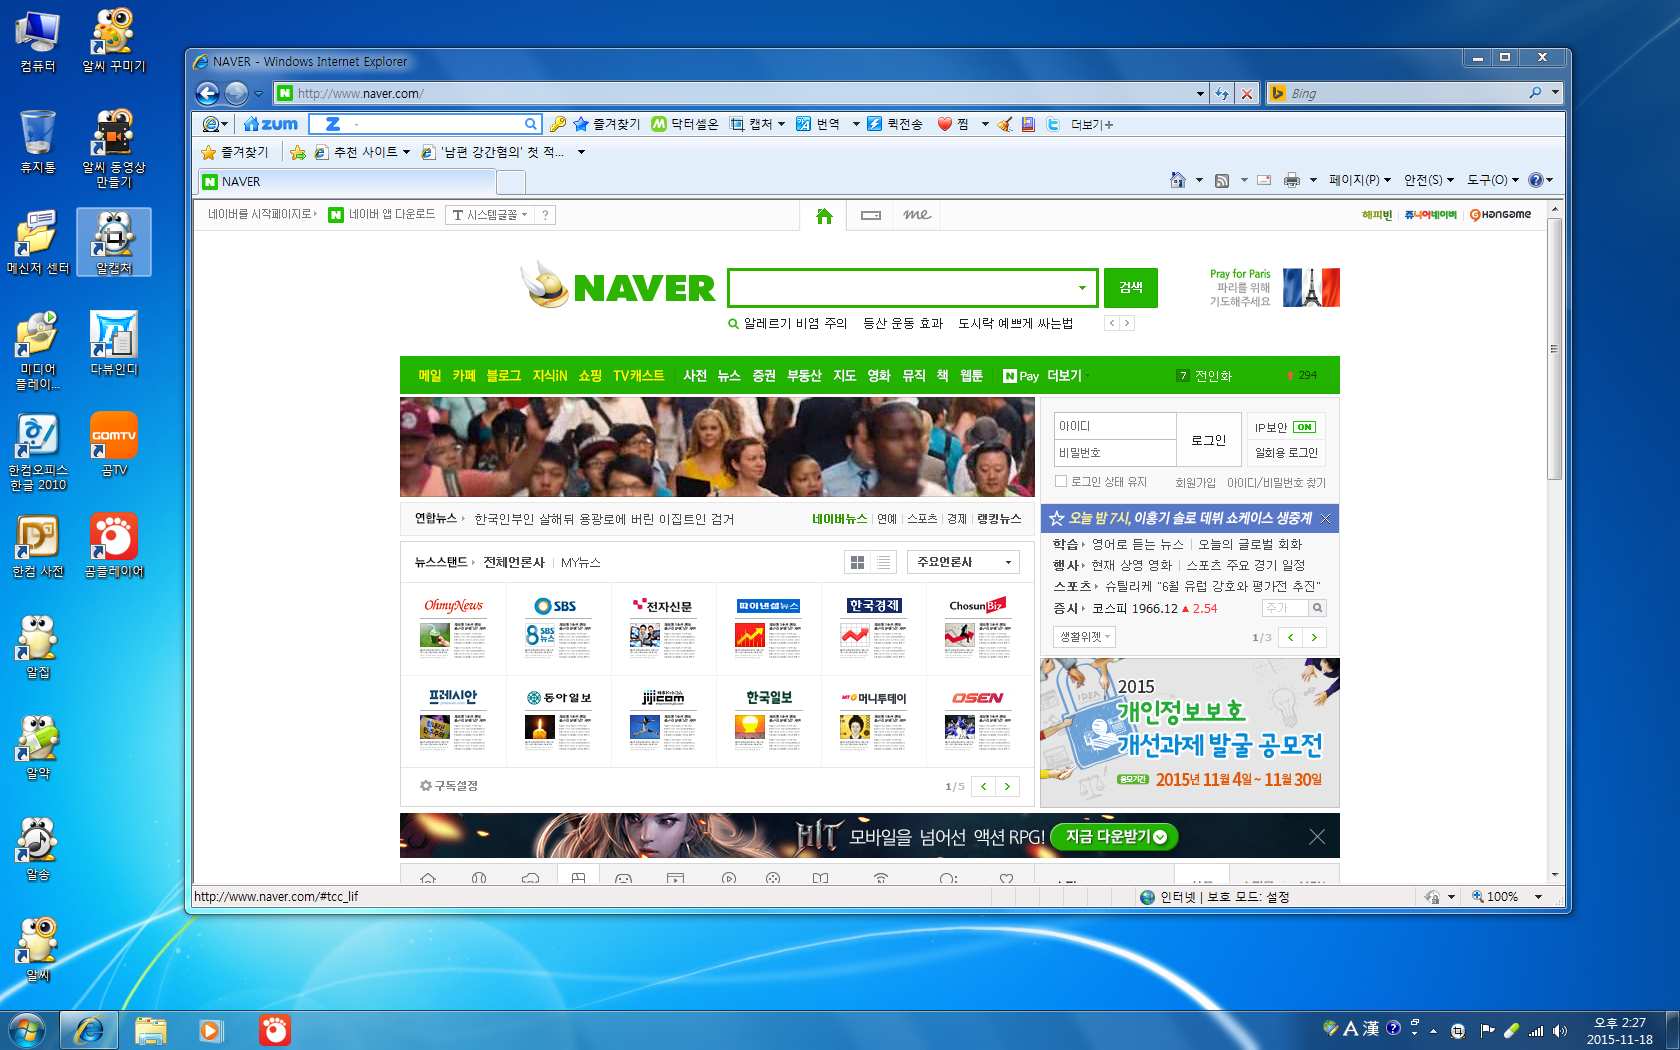
Task: Click the IE Home icon in command bar
Action: (x=1178, y=180)
